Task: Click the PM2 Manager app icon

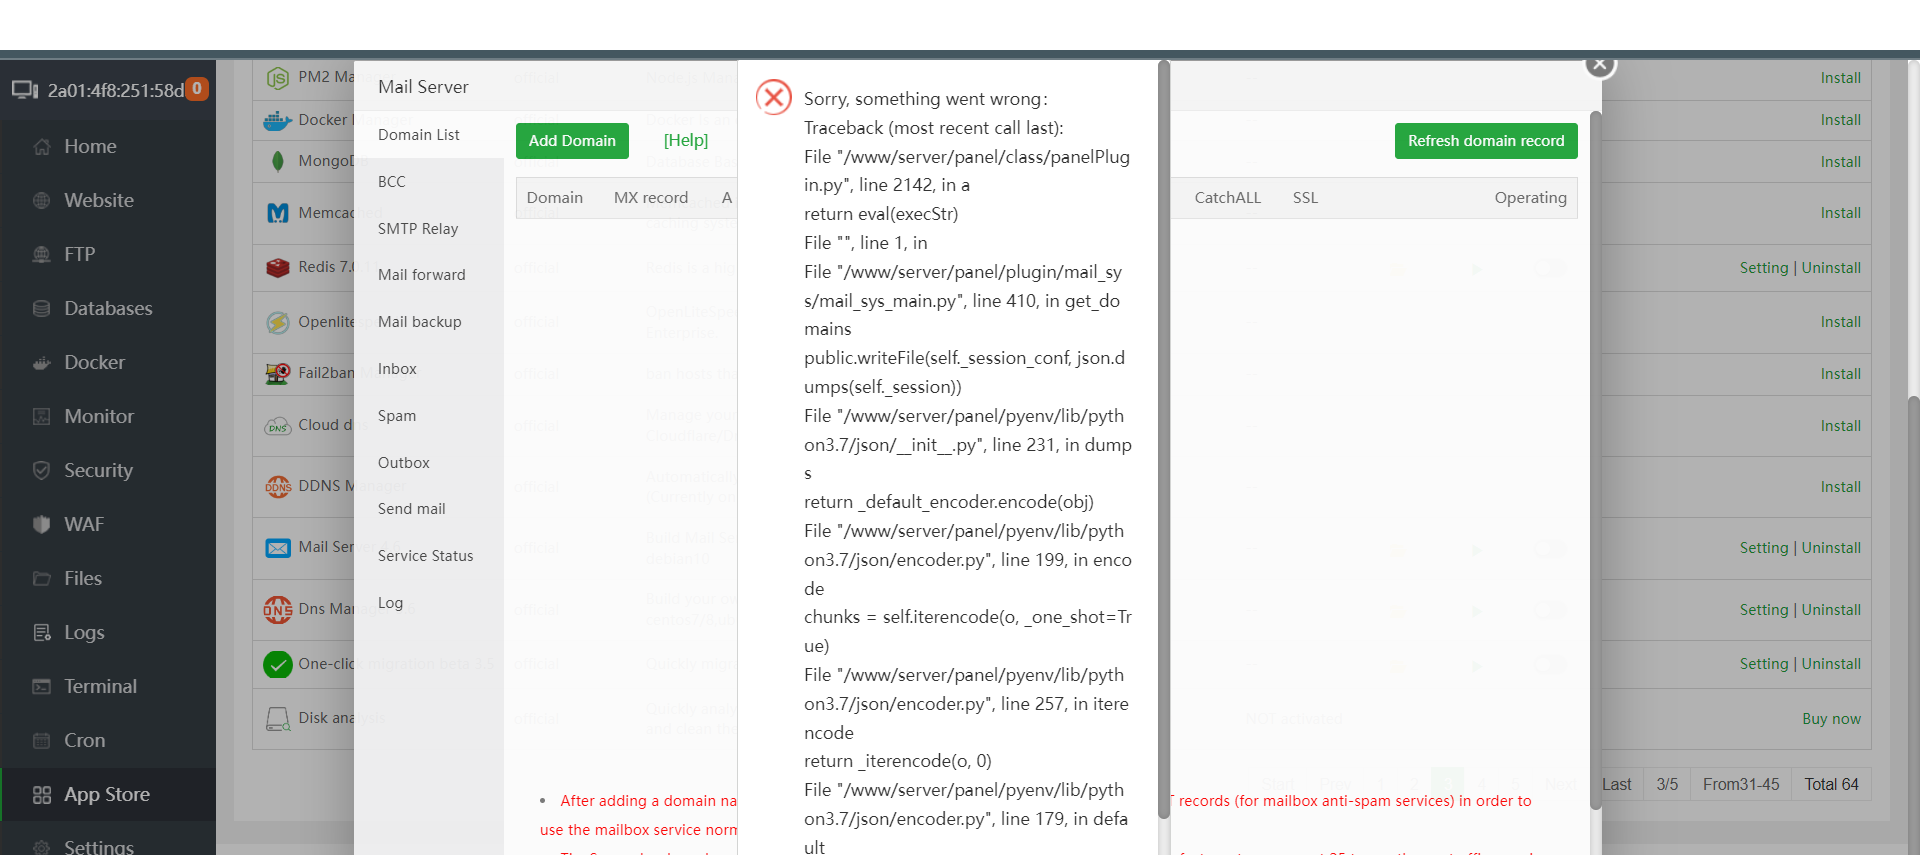Action: pos(278,78)
